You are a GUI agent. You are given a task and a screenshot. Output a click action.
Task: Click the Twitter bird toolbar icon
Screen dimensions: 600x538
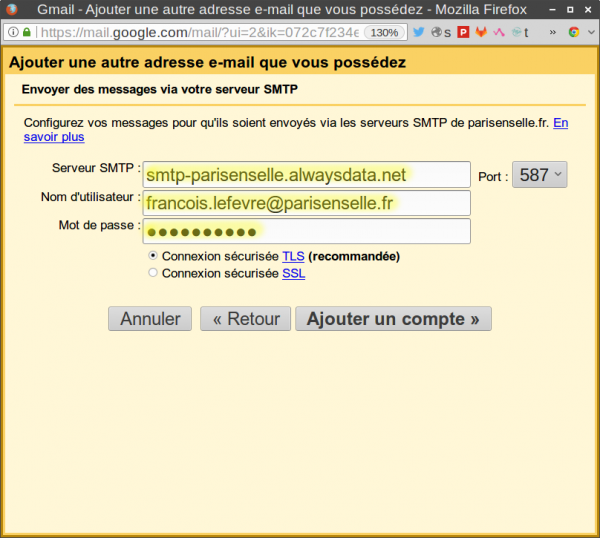click(421, 32)
